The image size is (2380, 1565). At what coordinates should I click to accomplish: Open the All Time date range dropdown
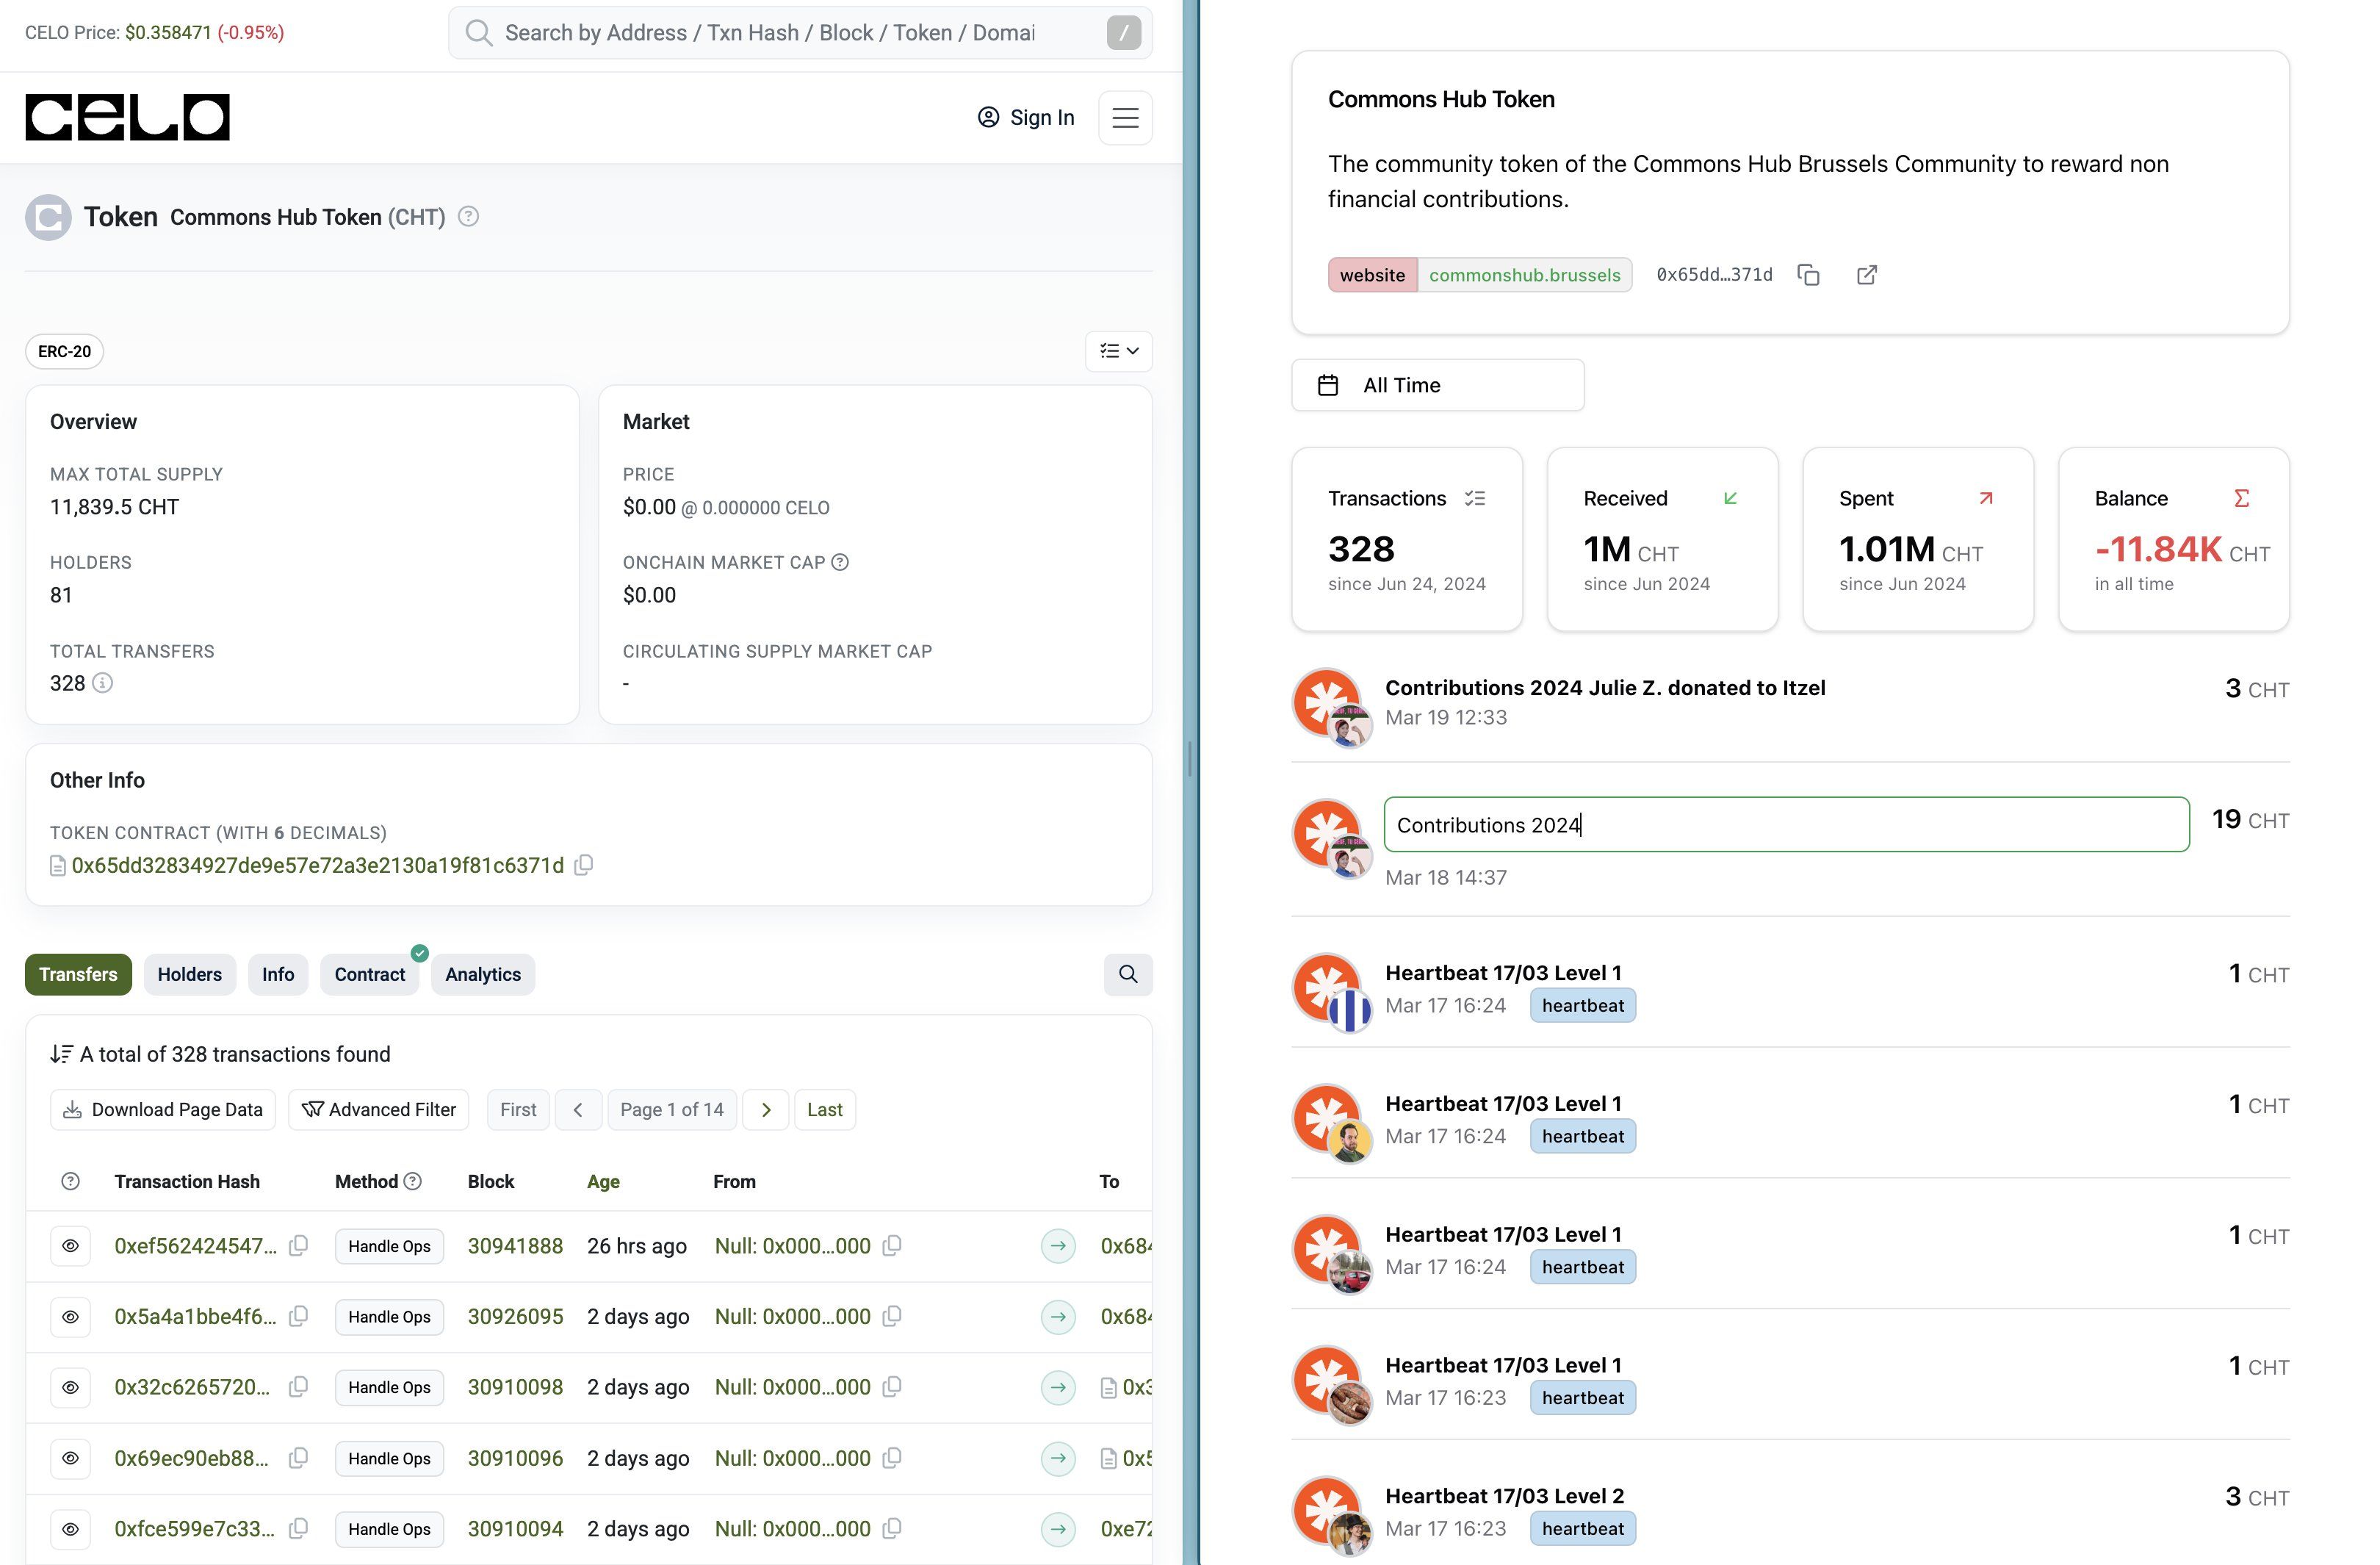point(1437,385)
